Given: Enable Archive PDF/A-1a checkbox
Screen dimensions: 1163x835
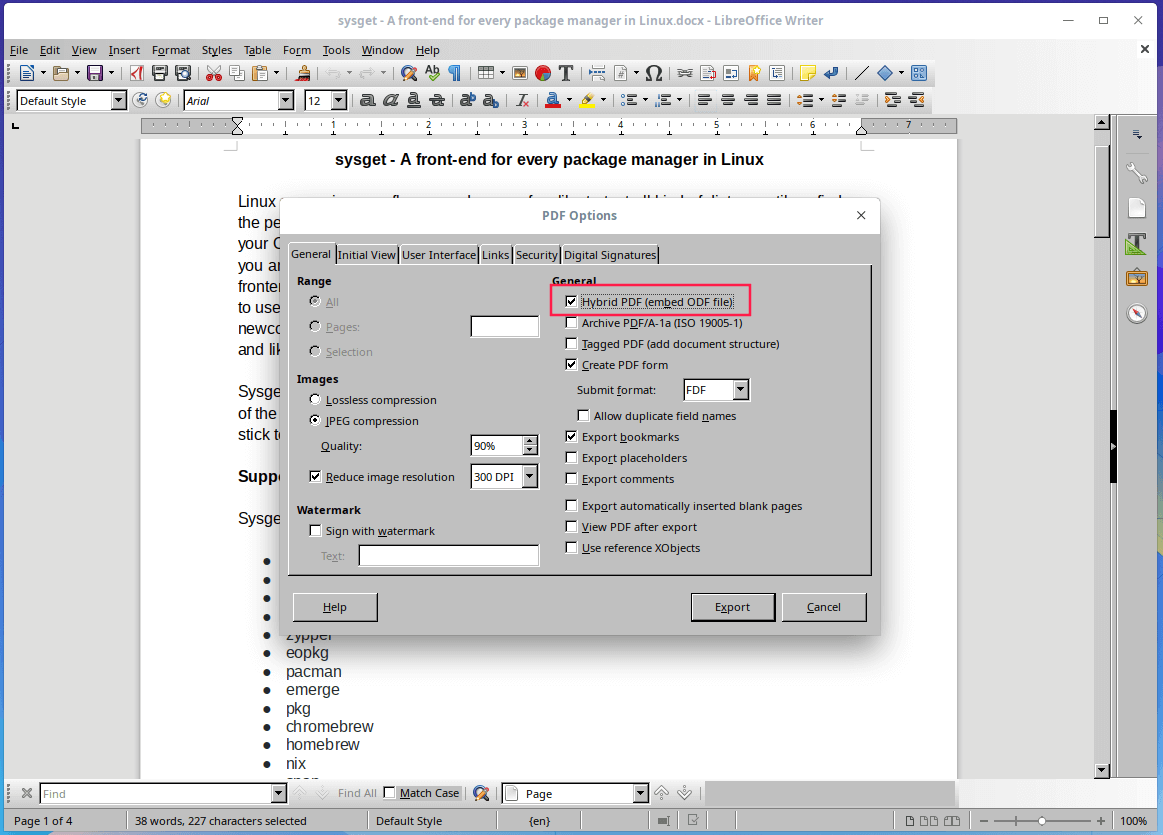Looking at the screenshot, I should 571,323.
